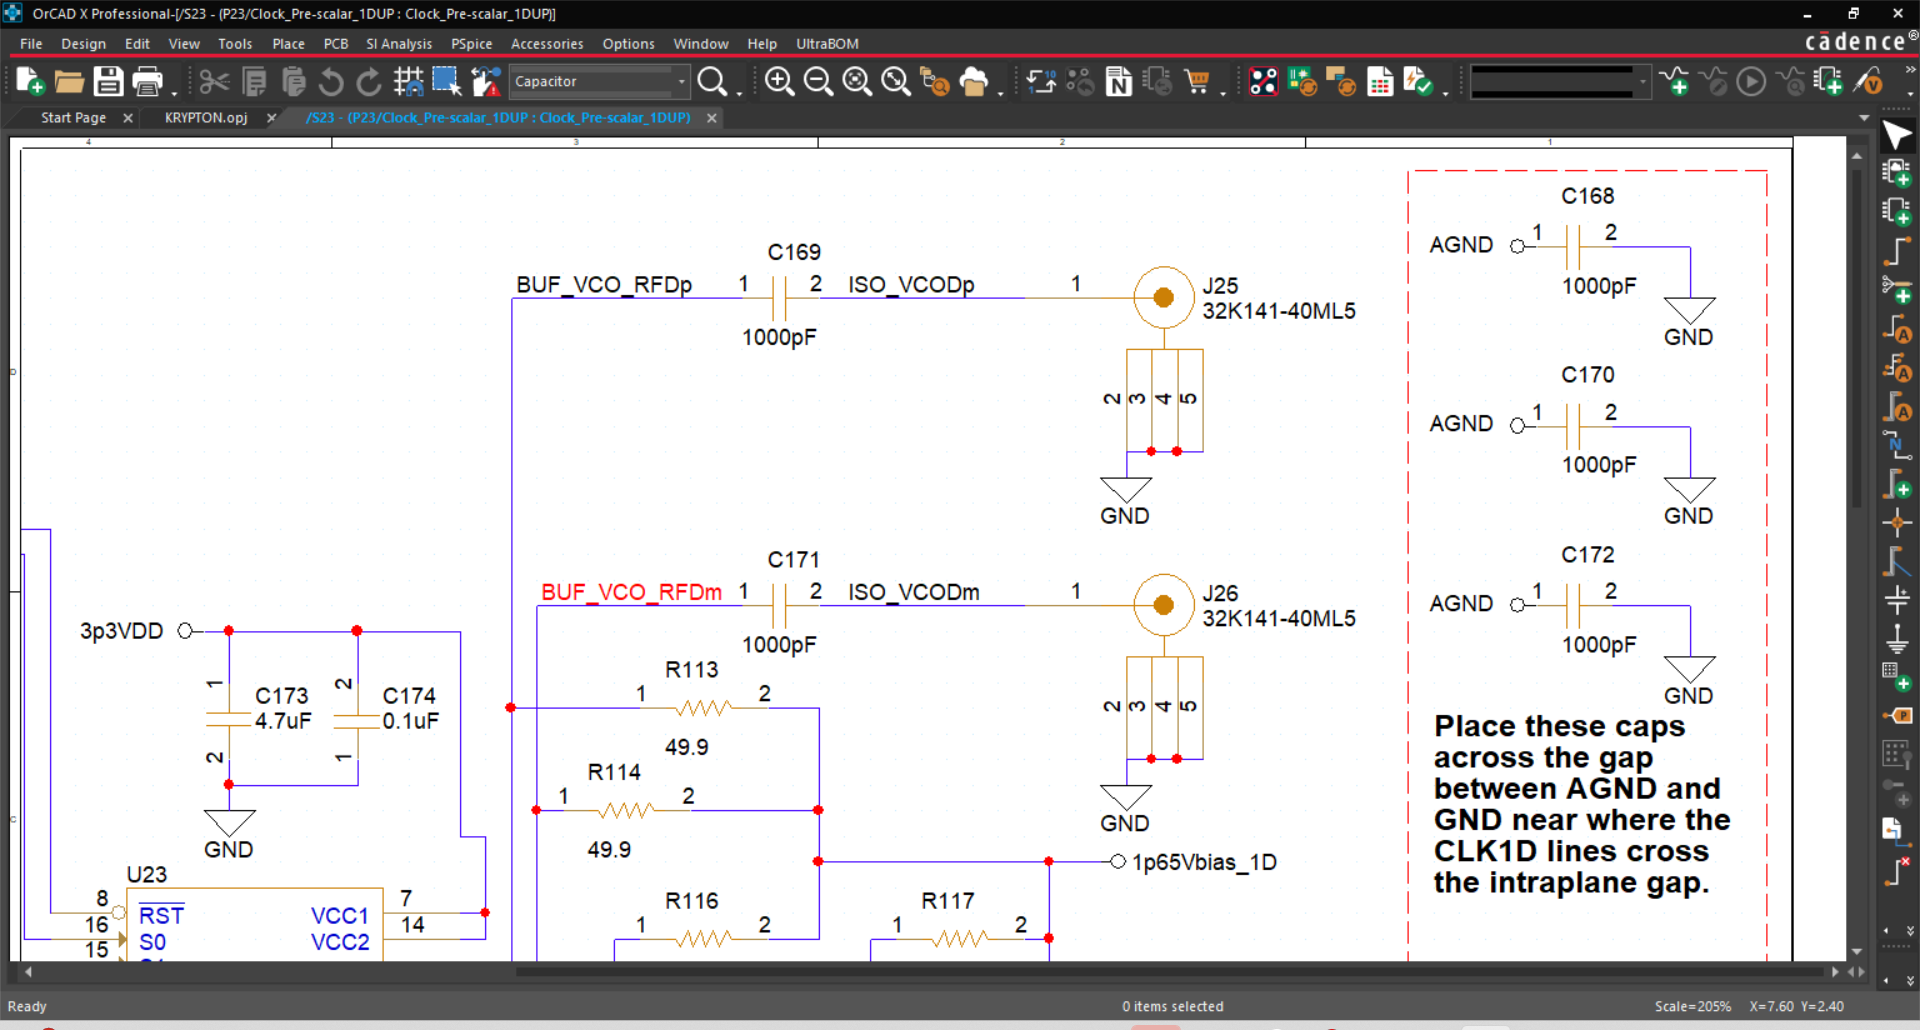Switch to the Start Page tab
The image size is (1920, 1030).
tap(73, 118)
